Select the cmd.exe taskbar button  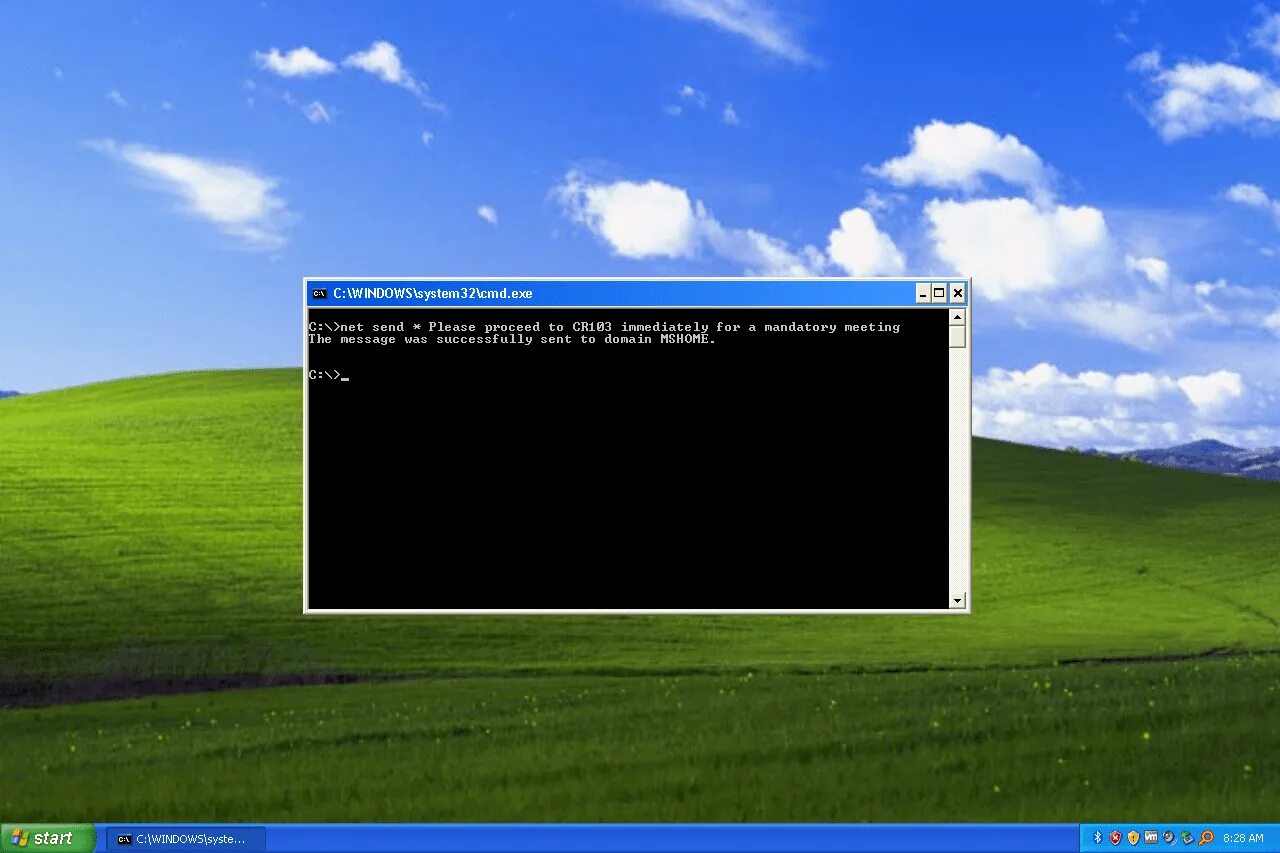(187, 839)
